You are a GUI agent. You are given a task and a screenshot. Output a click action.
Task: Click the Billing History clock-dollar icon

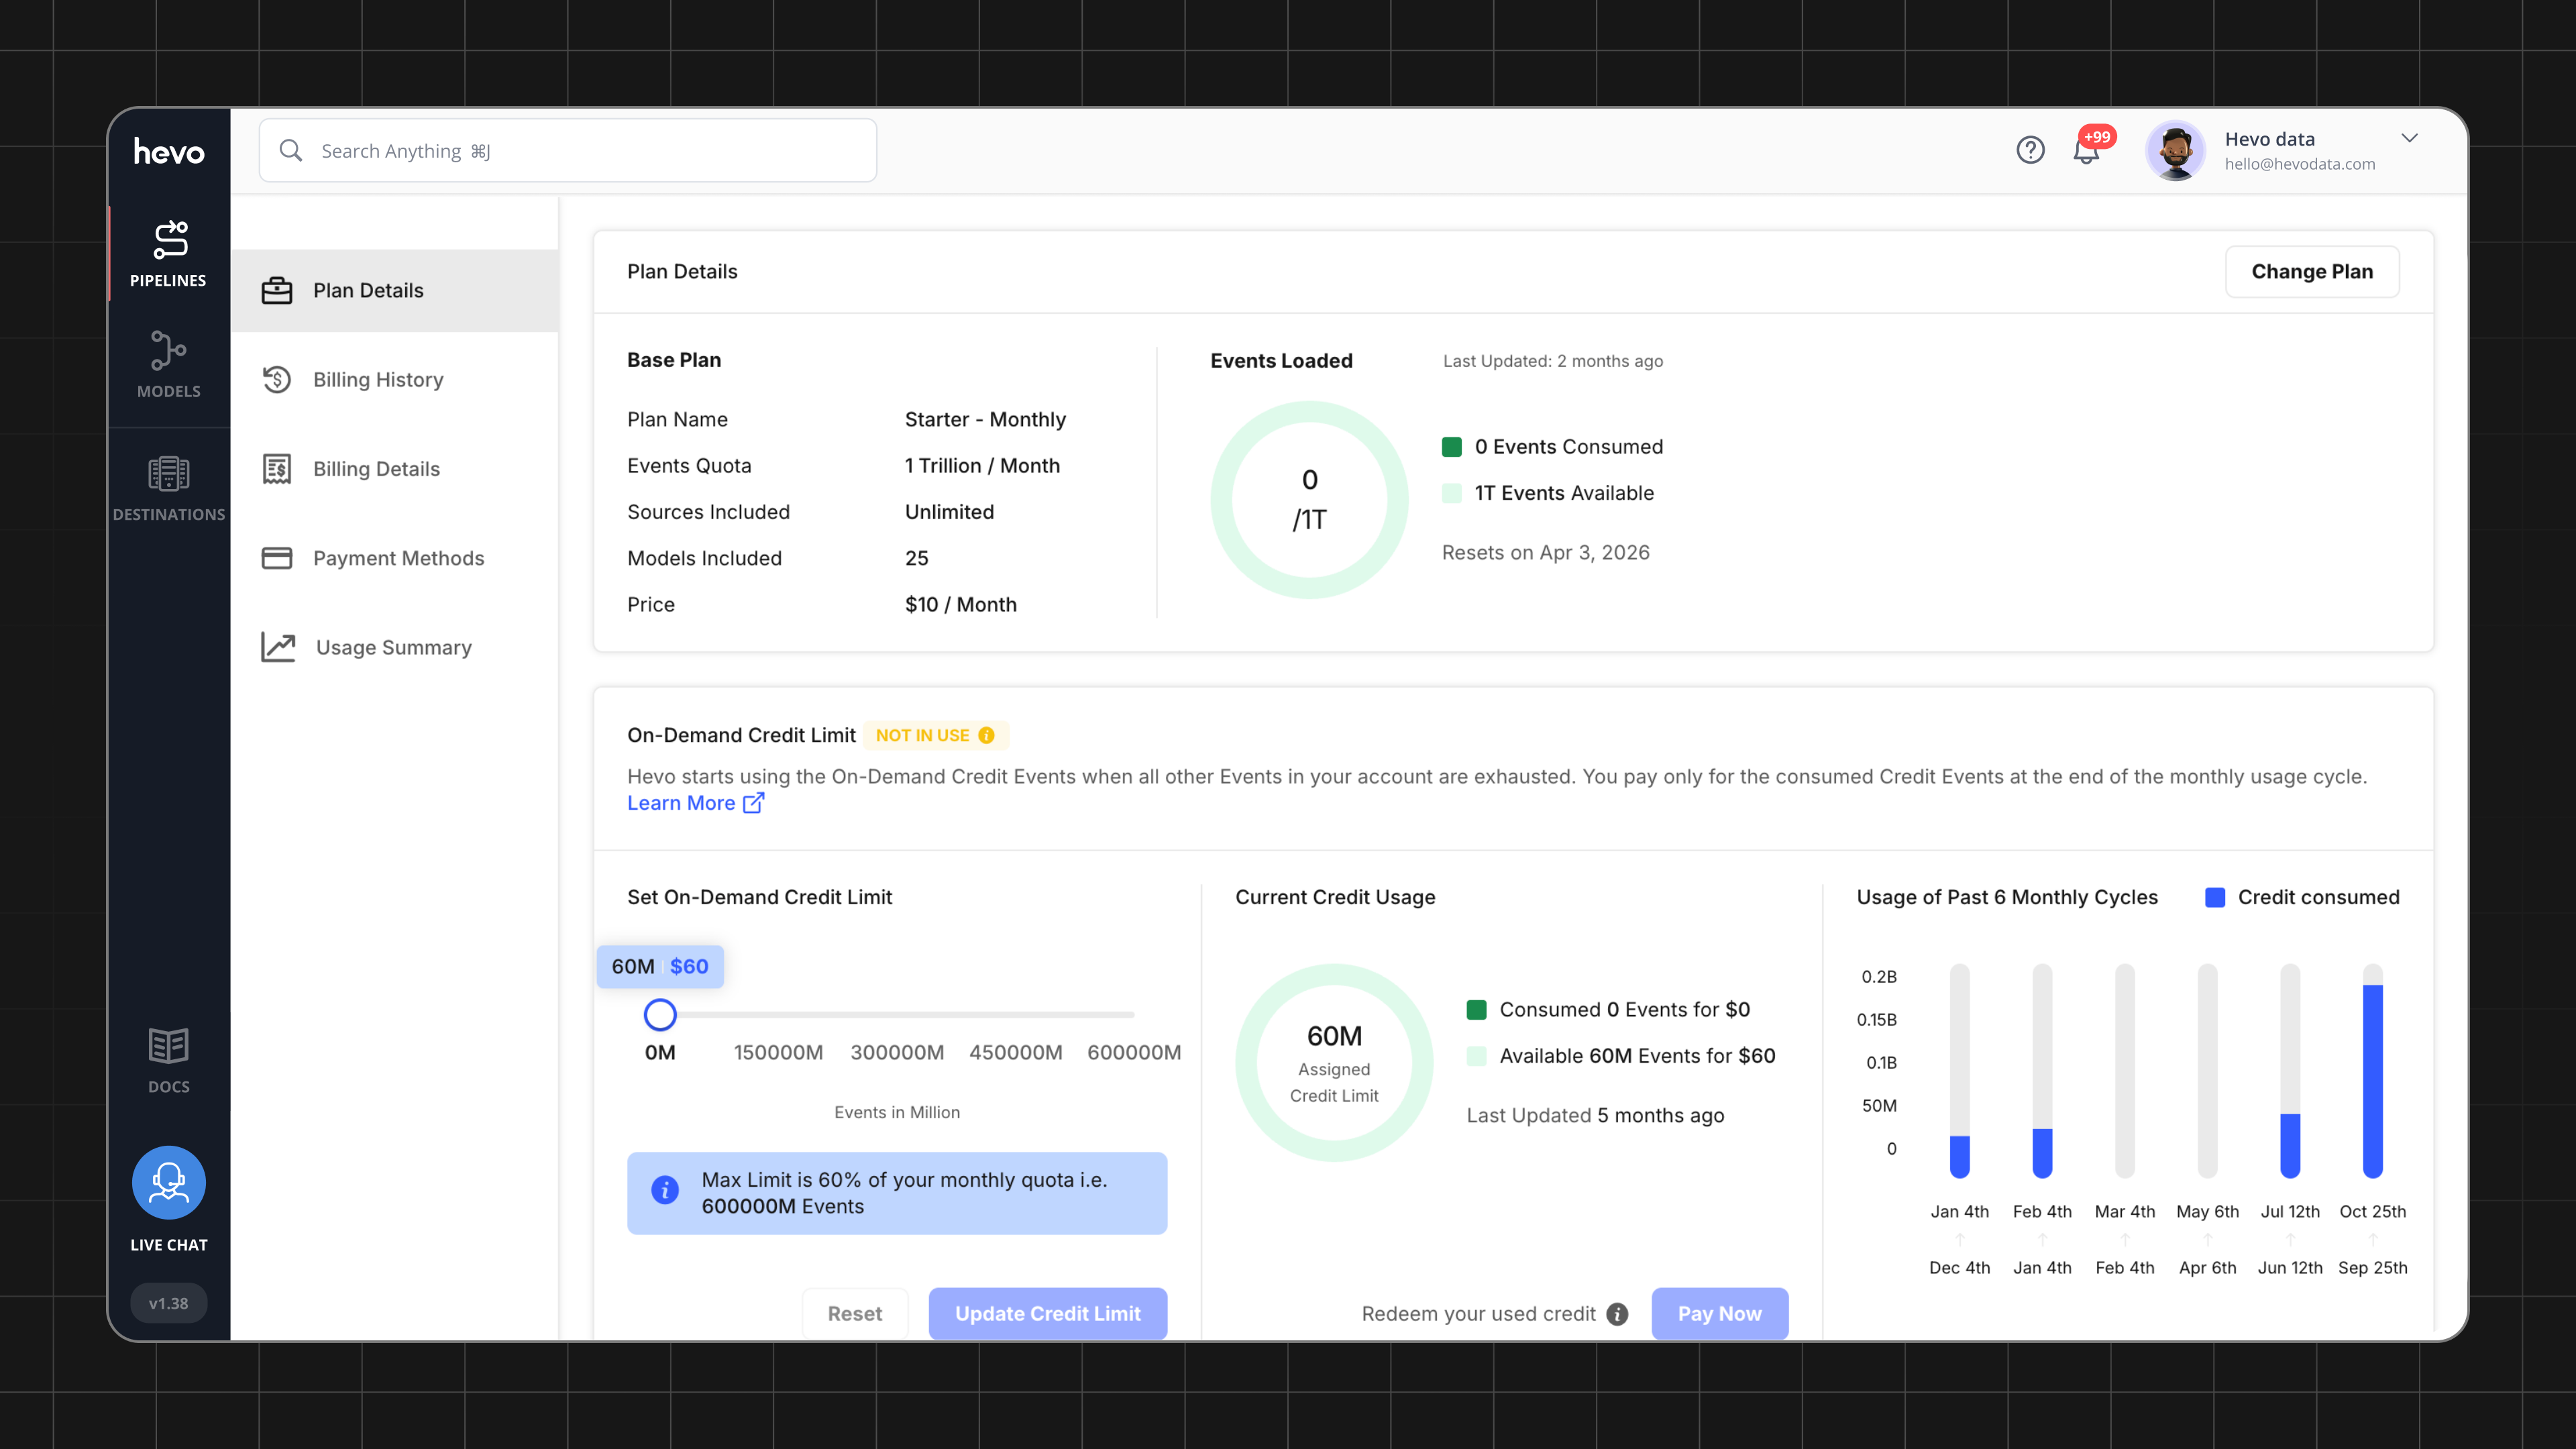tap(277, 379)
